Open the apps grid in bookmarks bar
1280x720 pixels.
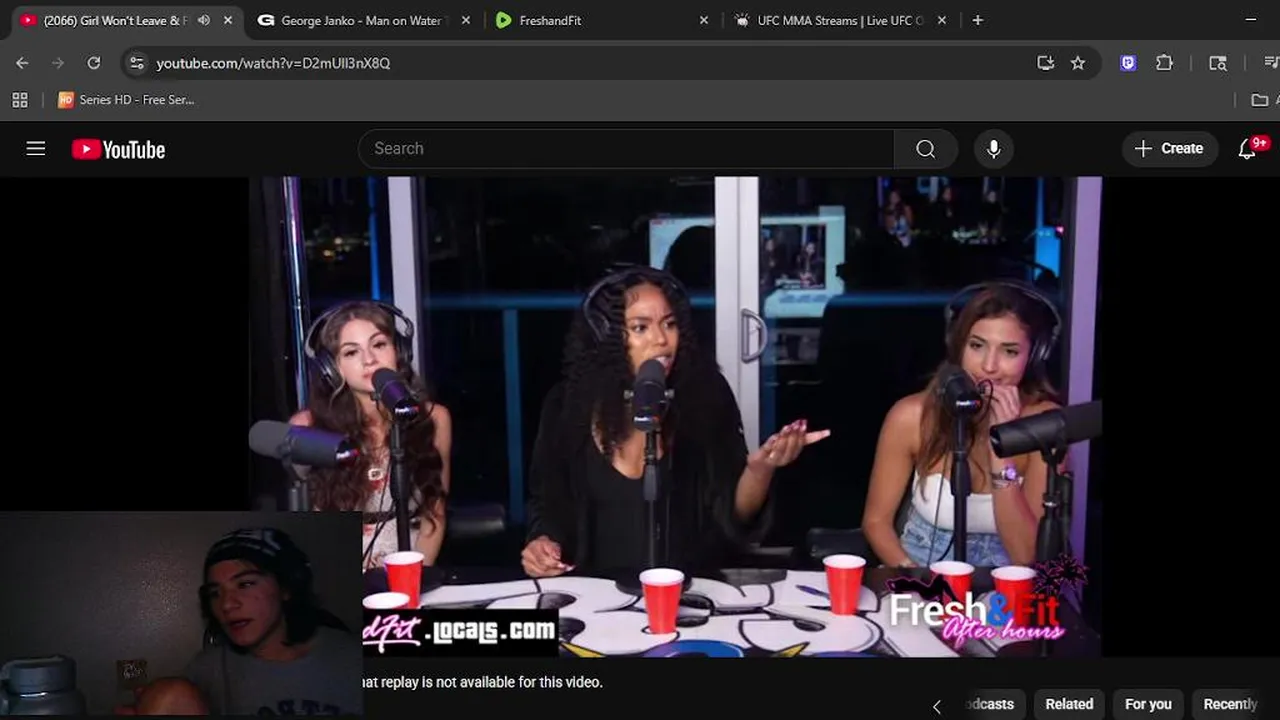(x=20, y=100)
